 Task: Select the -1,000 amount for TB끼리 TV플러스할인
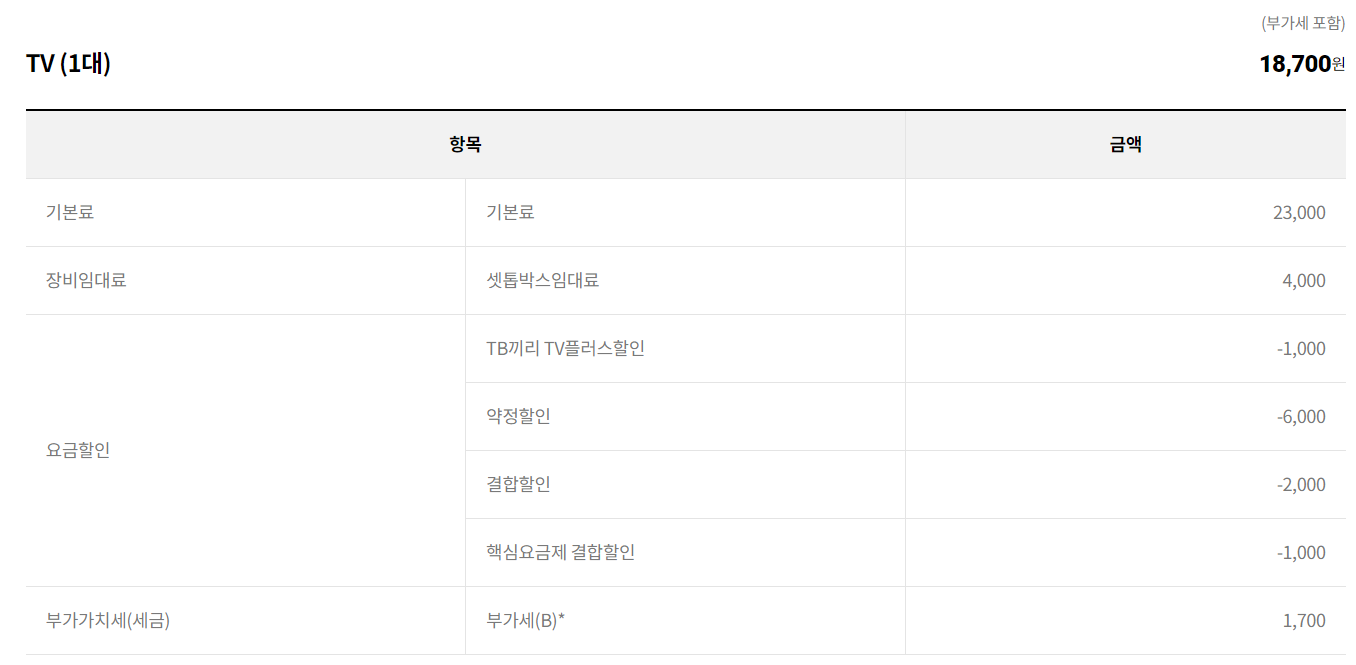(x=1301, y=349)
